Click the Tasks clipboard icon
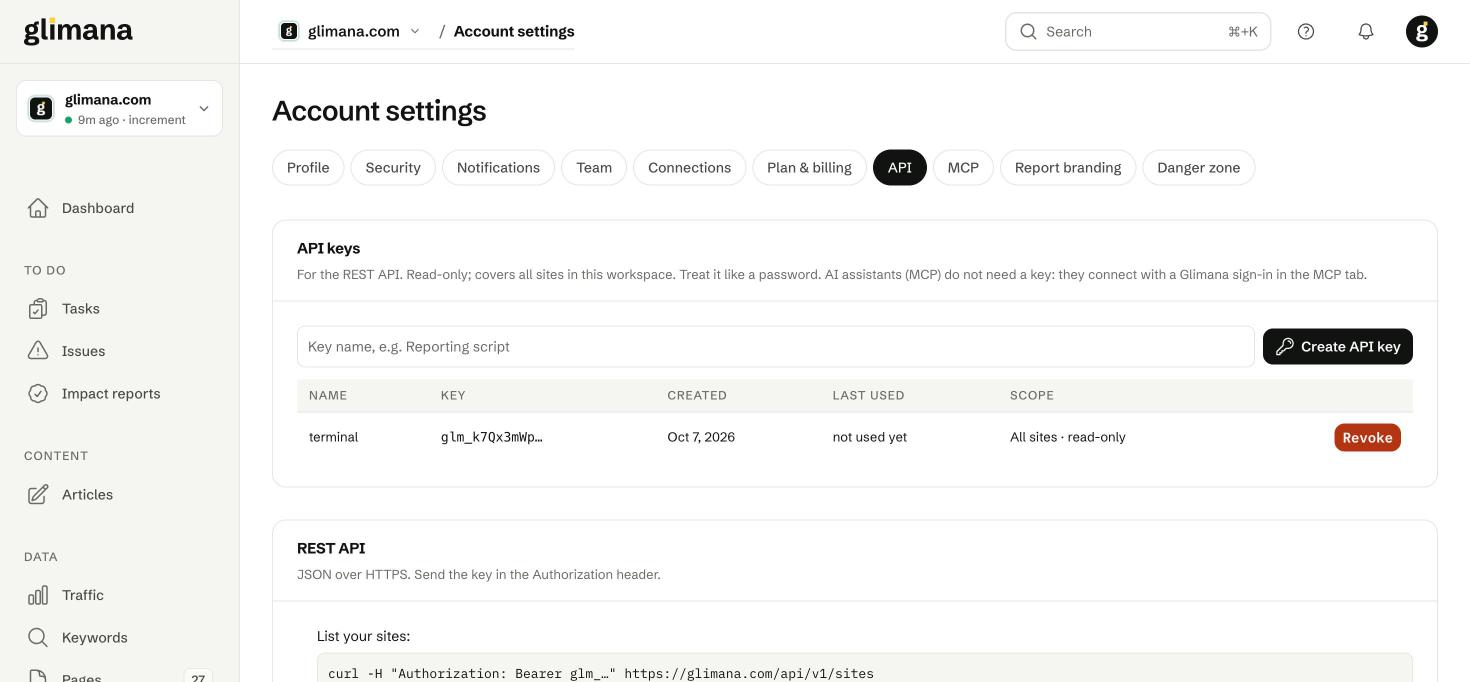Viewport: 1470px width, 682px height. point(38,309)
